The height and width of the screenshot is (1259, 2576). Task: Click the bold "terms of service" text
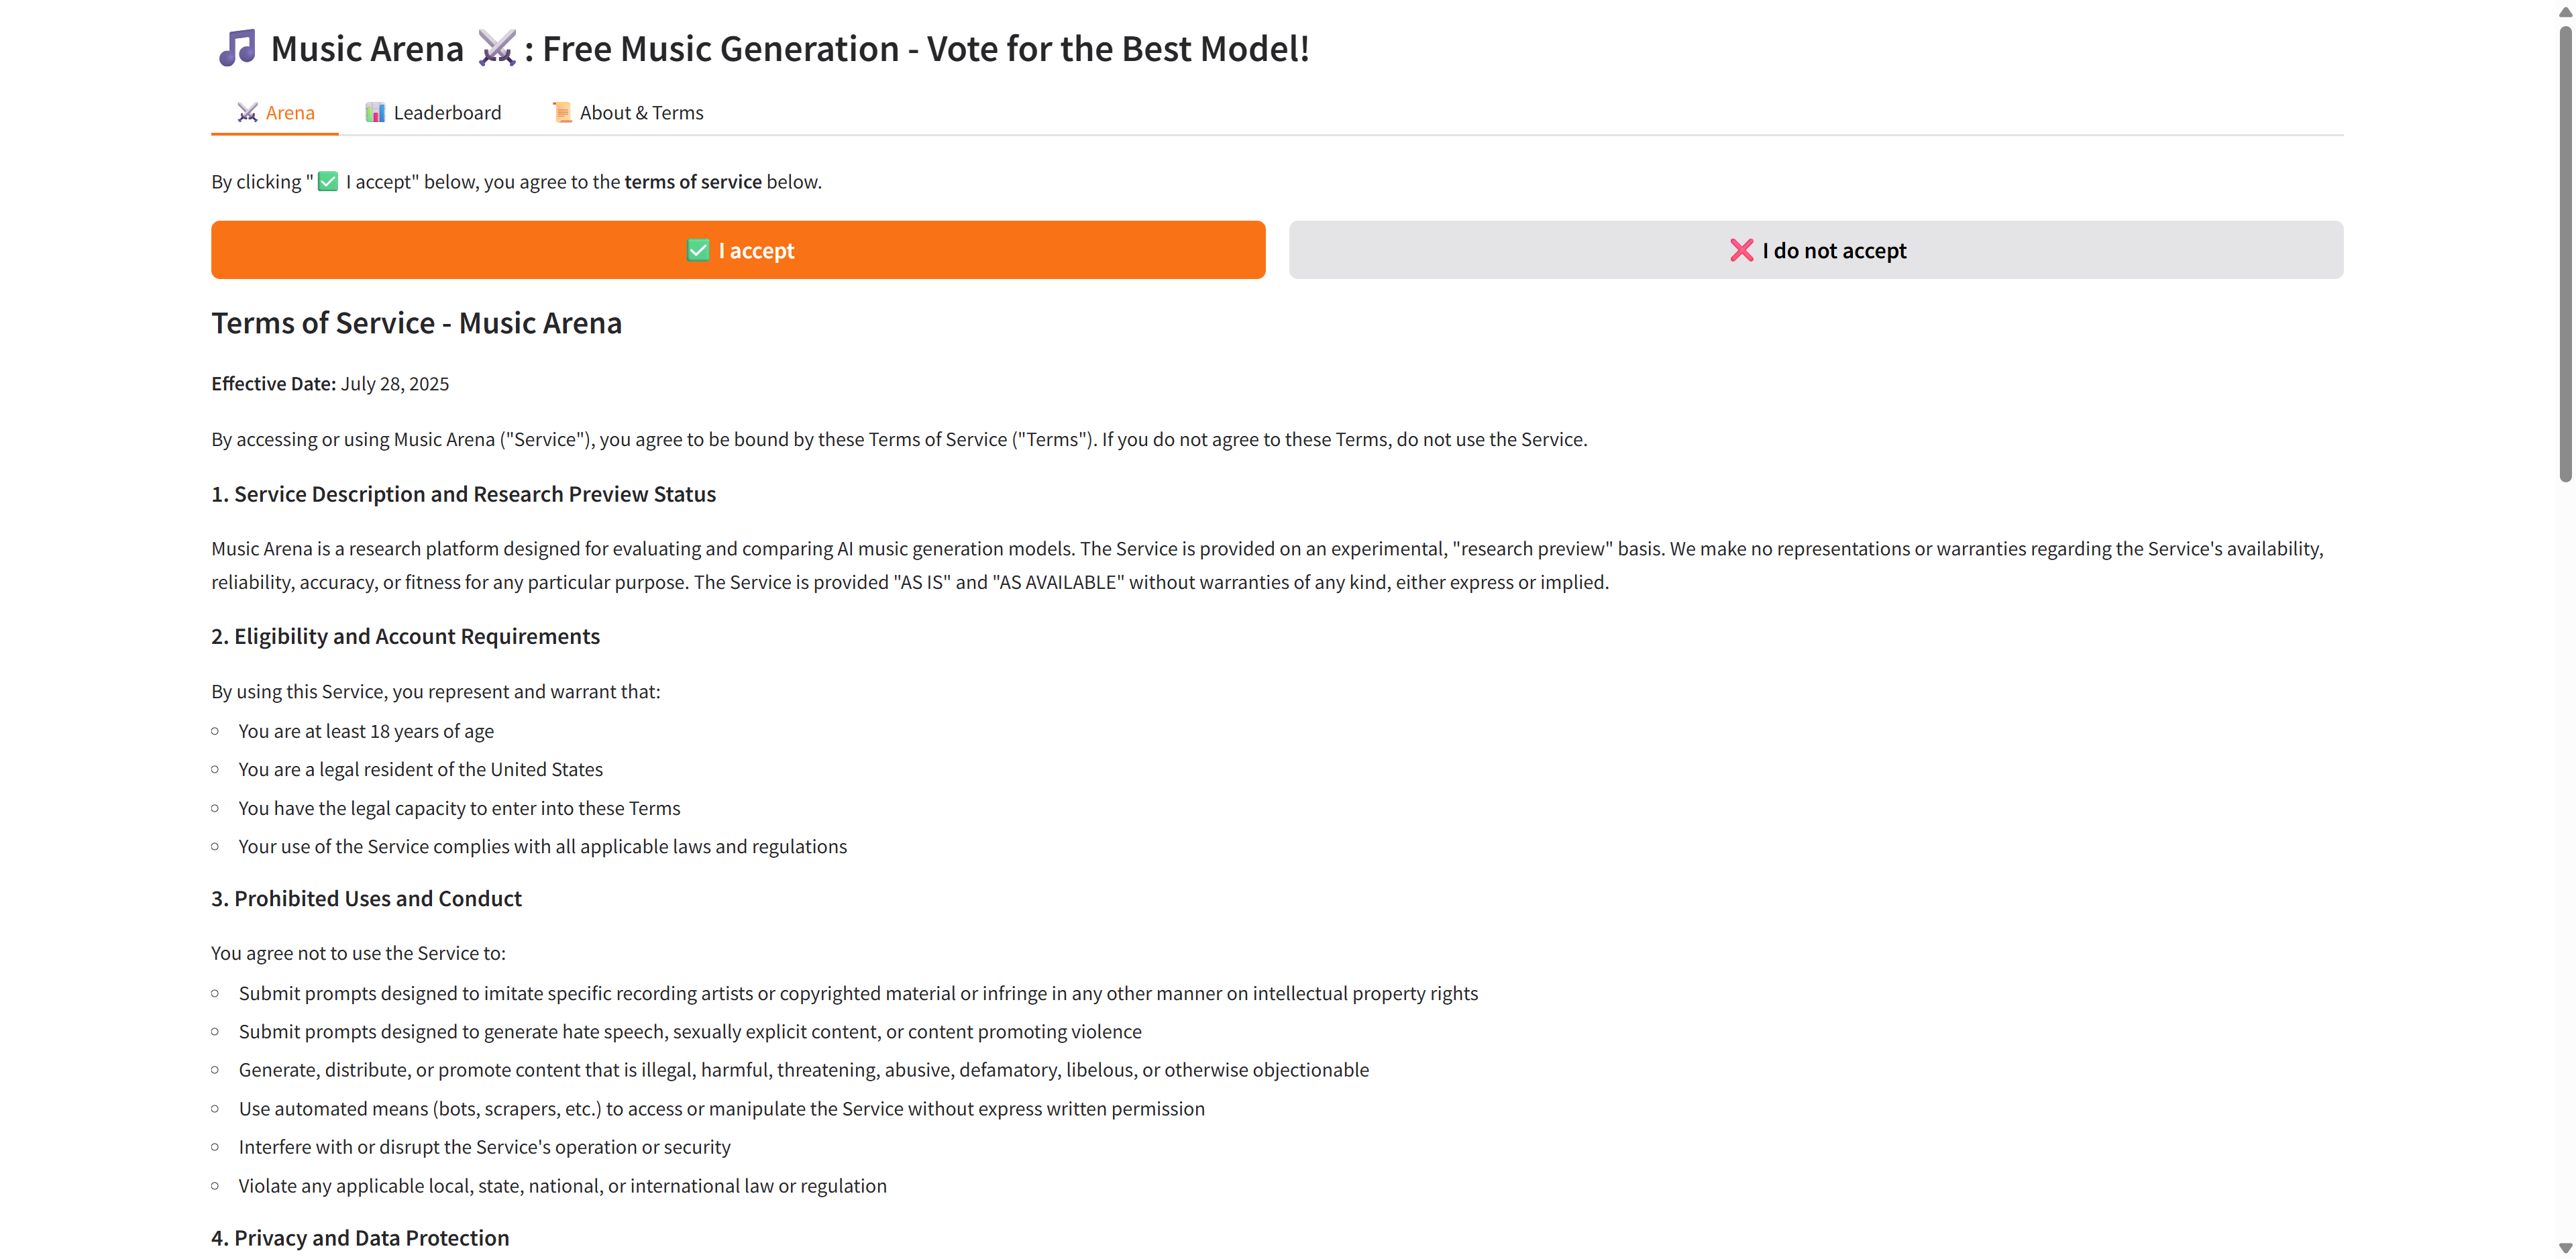[693, 182]
